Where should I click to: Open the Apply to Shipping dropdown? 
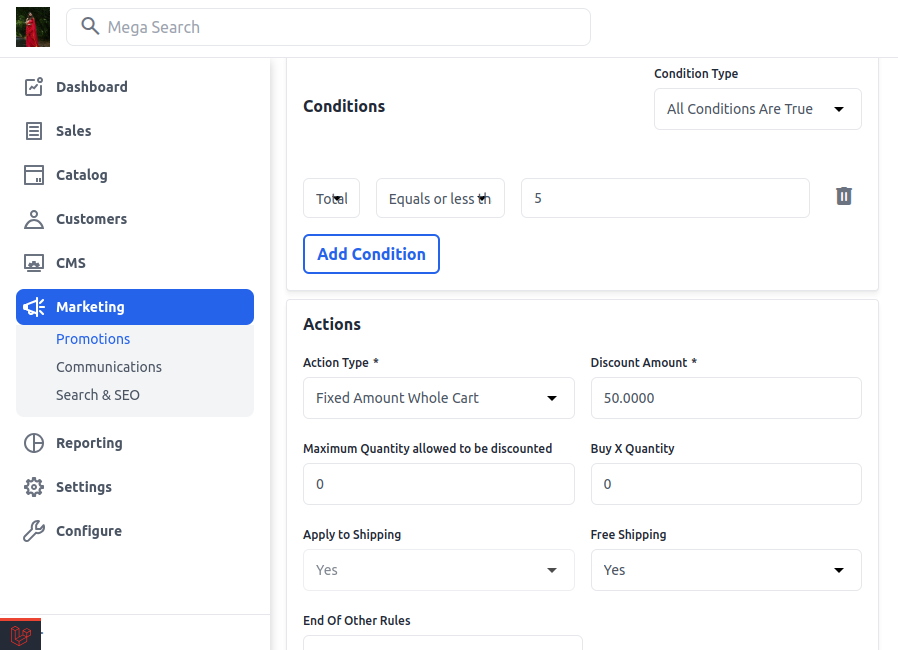pyautogui.click(x=439, y=570)
